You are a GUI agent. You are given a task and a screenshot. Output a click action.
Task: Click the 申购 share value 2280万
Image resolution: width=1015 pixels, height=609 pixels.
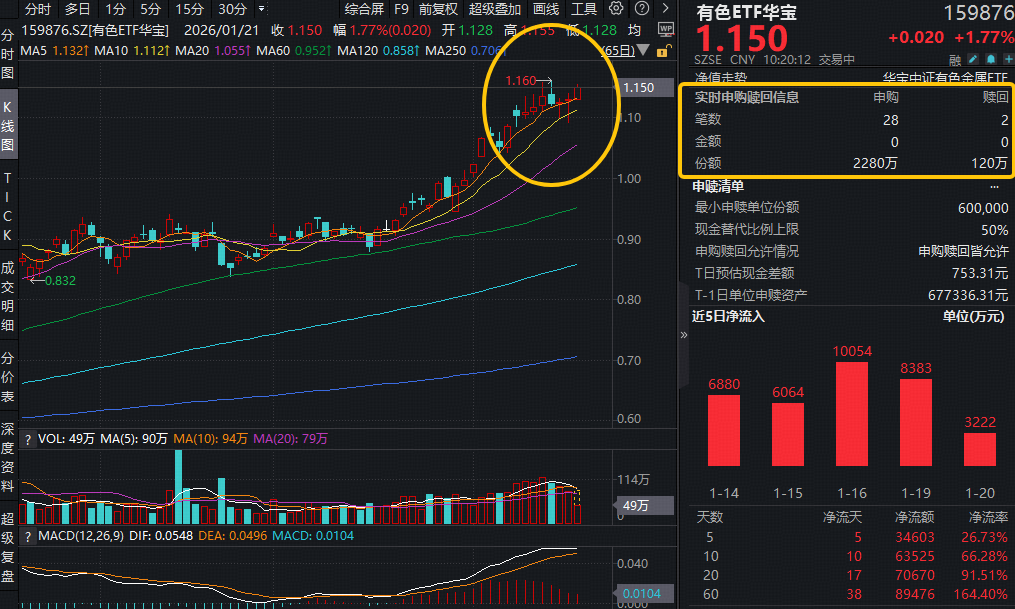875,164
